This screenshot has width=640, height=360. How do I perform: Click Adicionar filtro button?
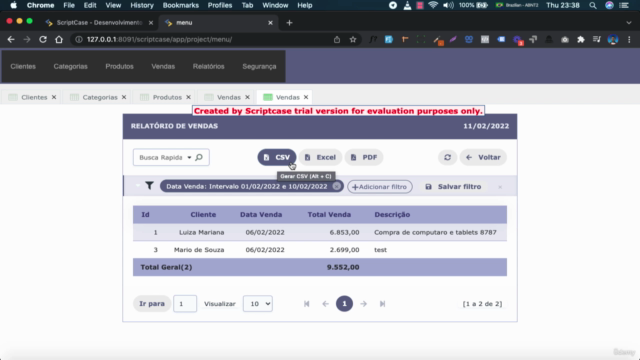tap(380, 187)
